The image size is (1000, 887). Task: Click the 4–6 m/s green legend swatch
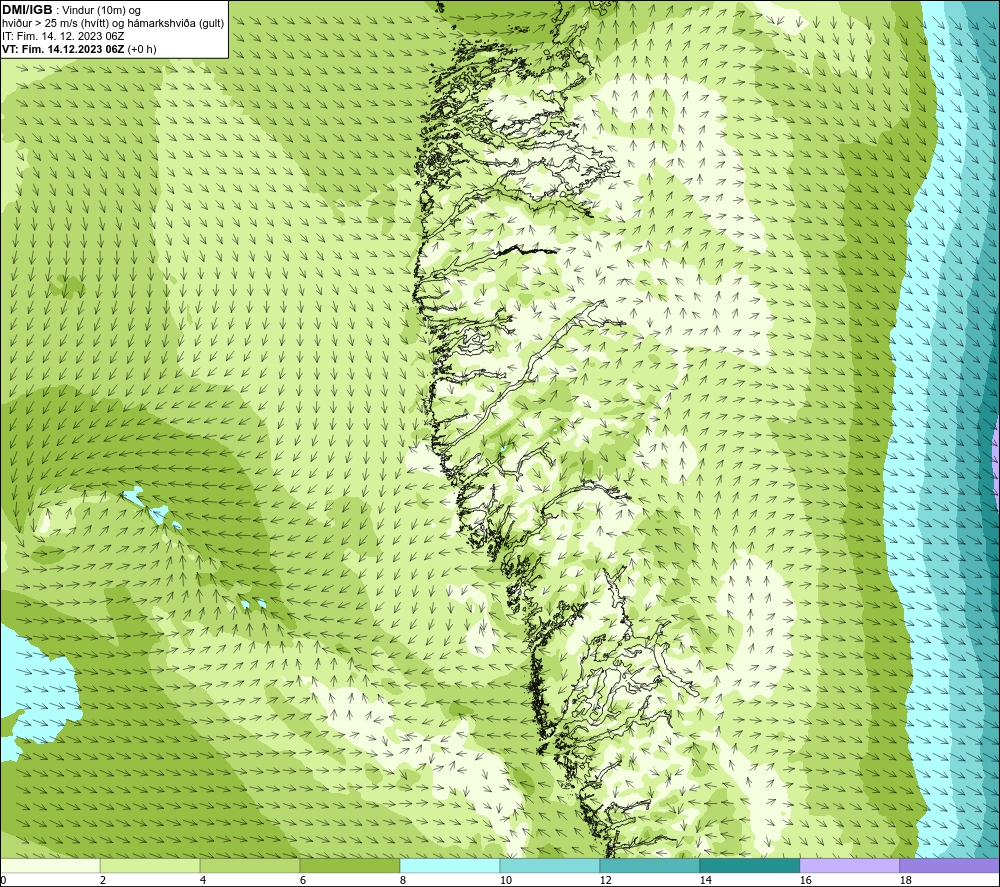[250, 865]
